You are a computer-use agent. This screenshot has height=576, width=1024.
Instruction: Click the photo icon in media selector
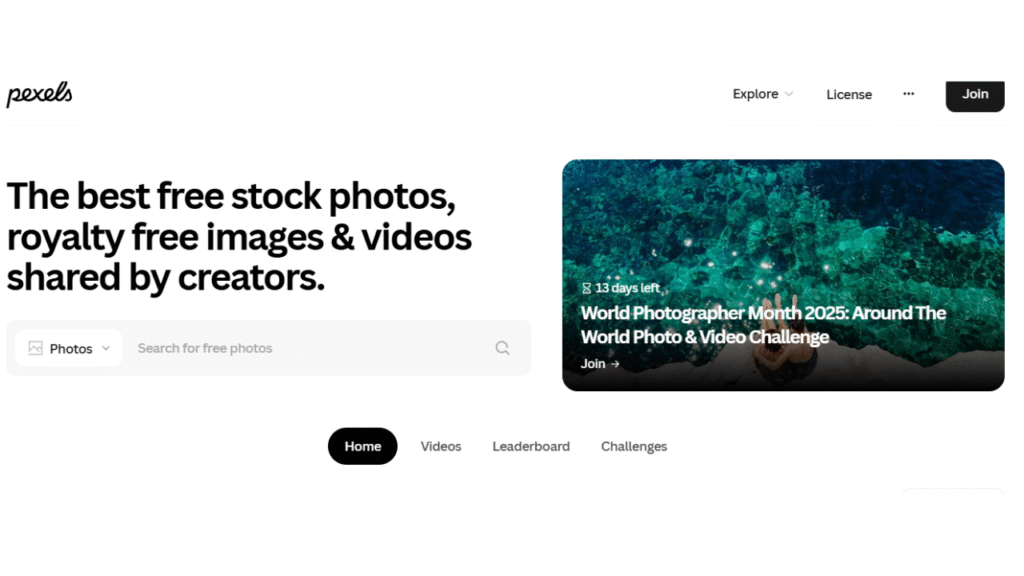click(35, 348)
